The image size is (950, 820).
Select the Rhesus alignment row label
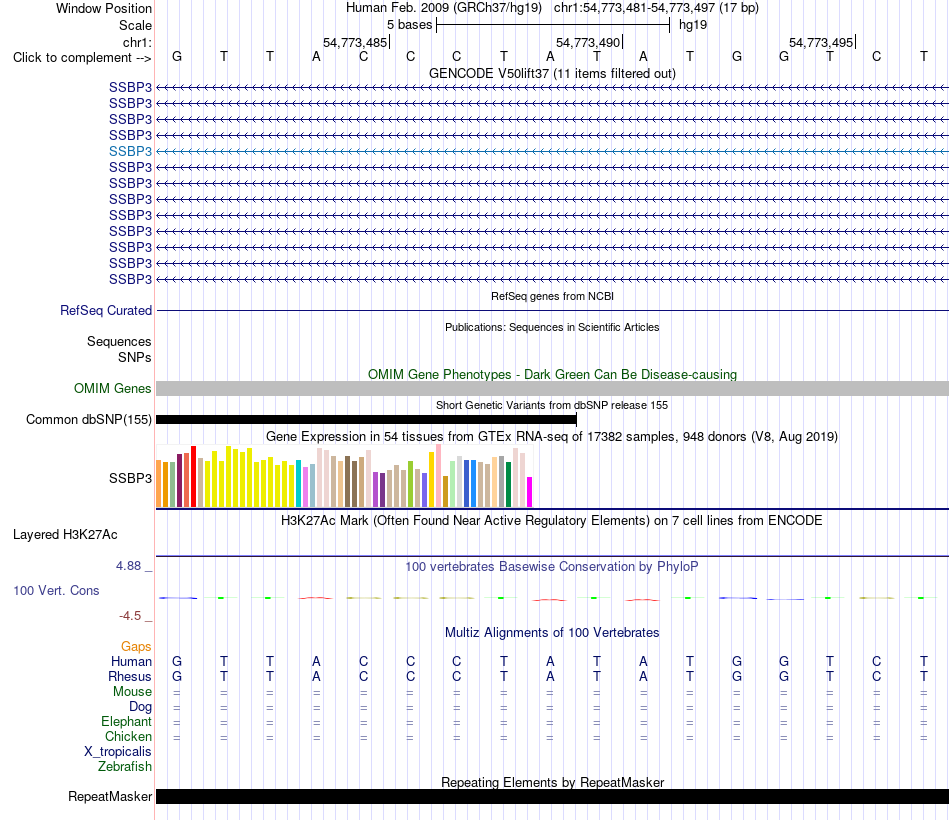pyautogui.click(x=130, y=676)
